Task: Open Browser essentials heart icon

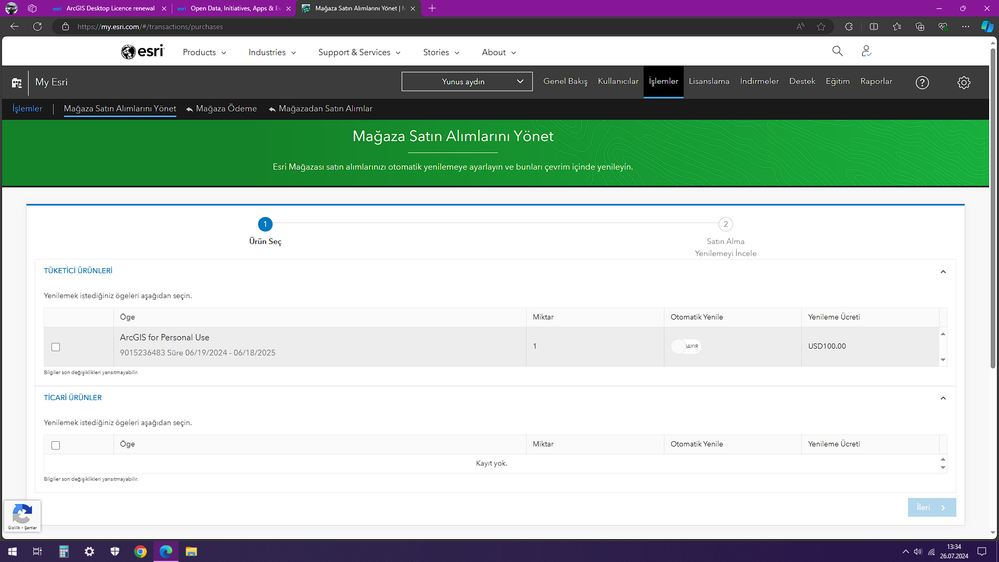Action: [x=943, y=27]
